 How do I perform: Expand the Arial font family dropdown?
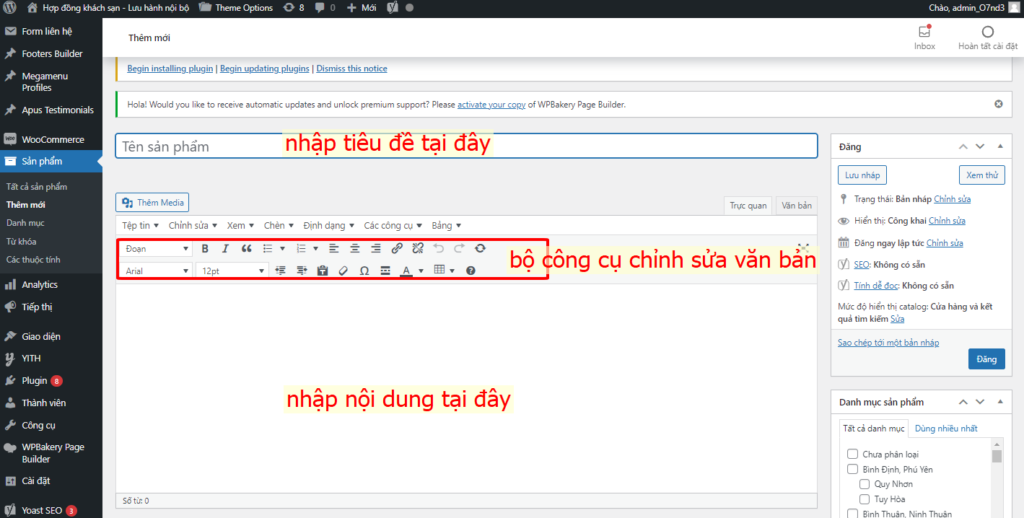(x=157, y=270)
